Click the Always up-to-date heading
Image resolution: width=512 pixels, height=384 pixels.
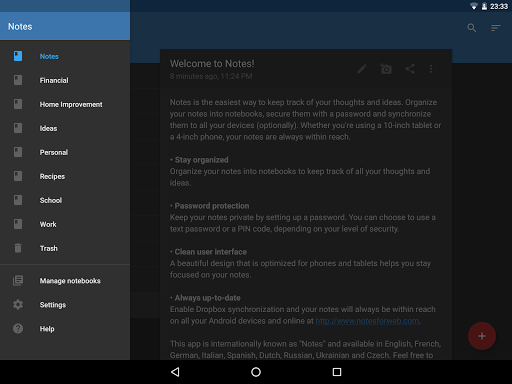pos(207,298)
